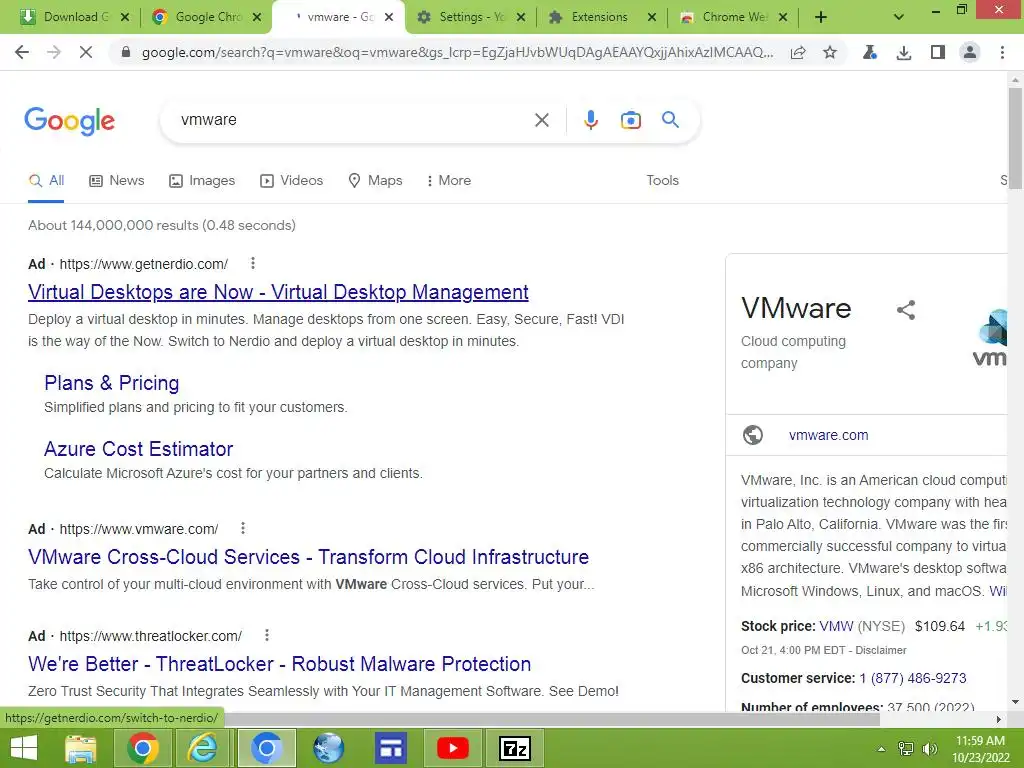Click the globe icon beside vmware.com
This screenshot has width=1024, height=768.
pos(753,435)
